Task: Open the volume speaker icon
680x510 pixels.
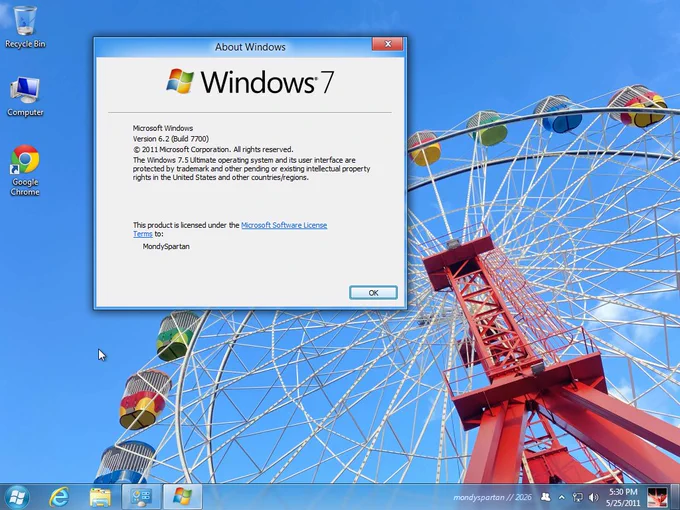Action: coord(594,497)
